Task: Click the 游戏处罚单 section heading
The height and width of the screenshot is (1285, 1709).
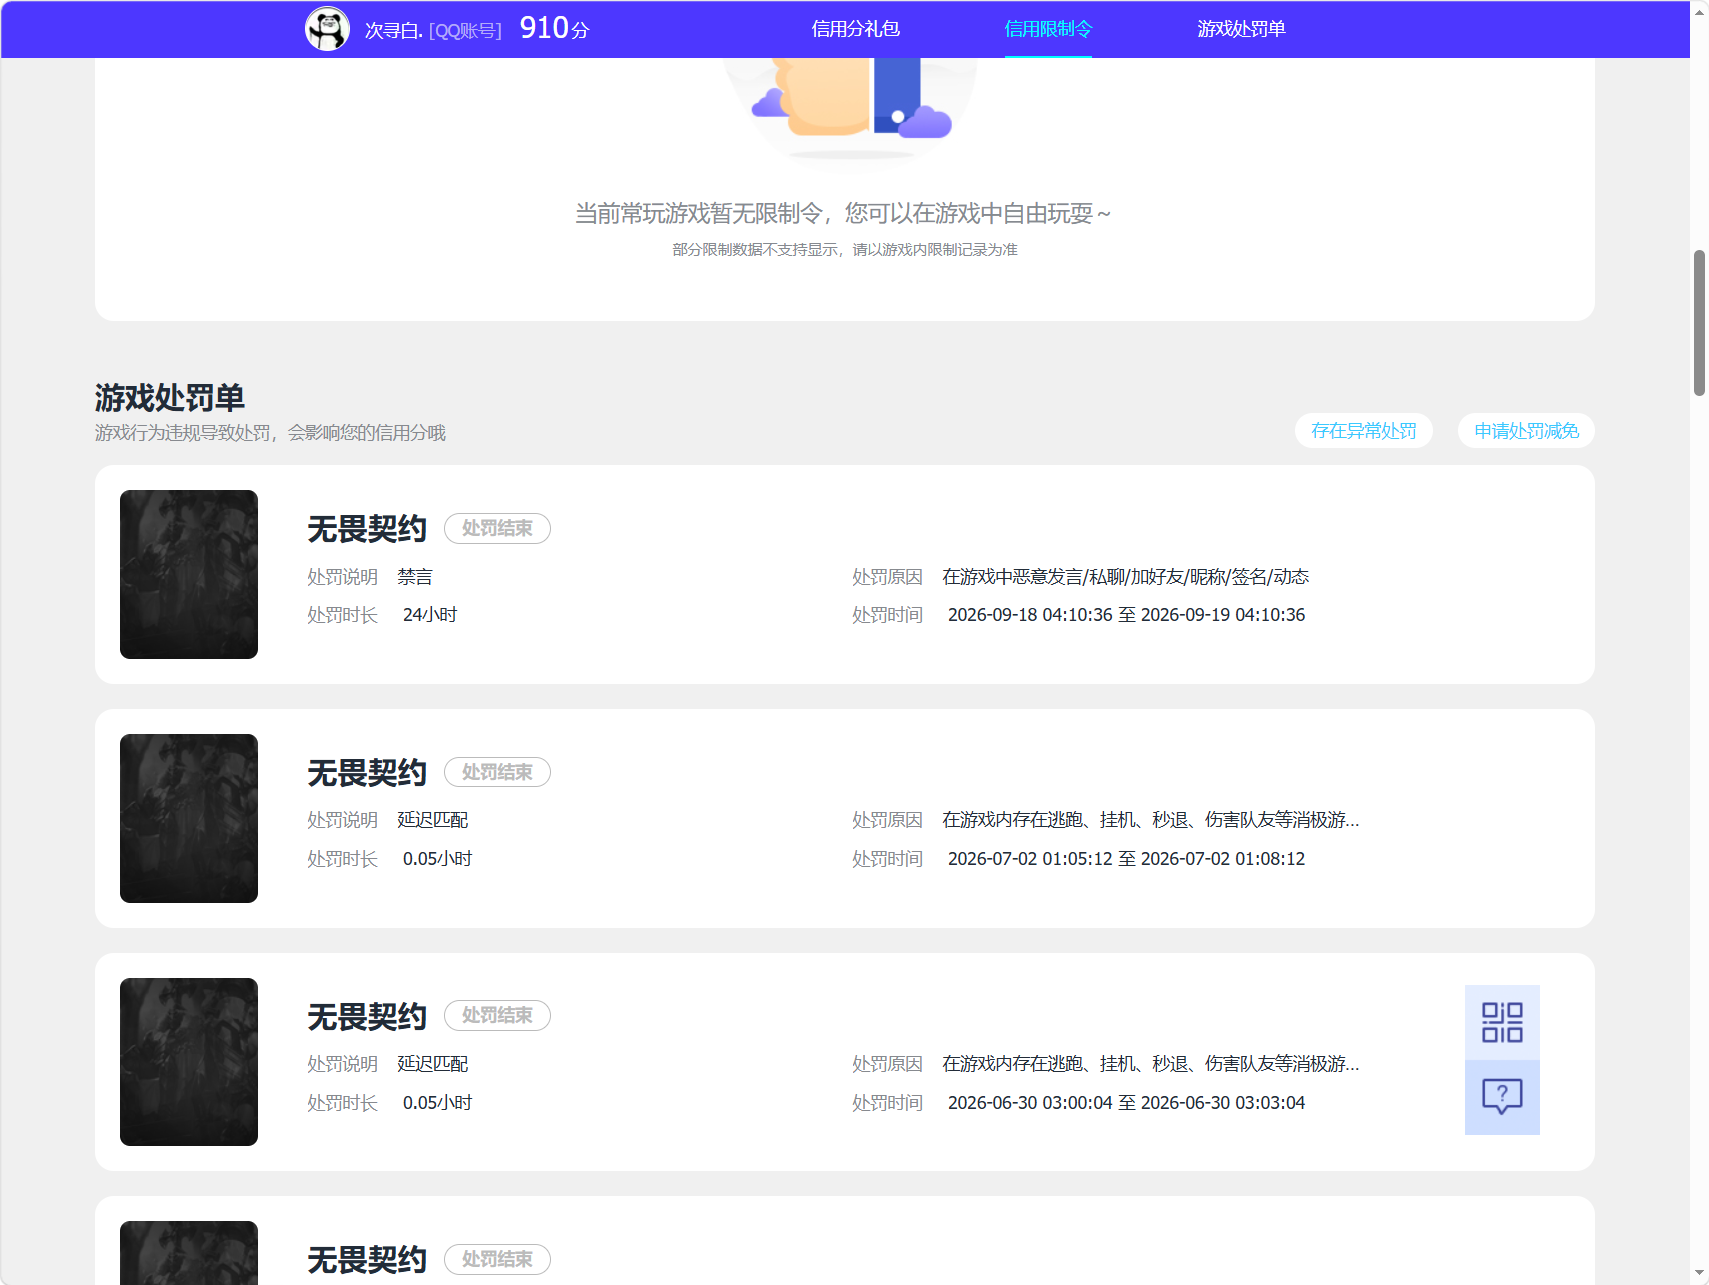Action: click(170, 398)
